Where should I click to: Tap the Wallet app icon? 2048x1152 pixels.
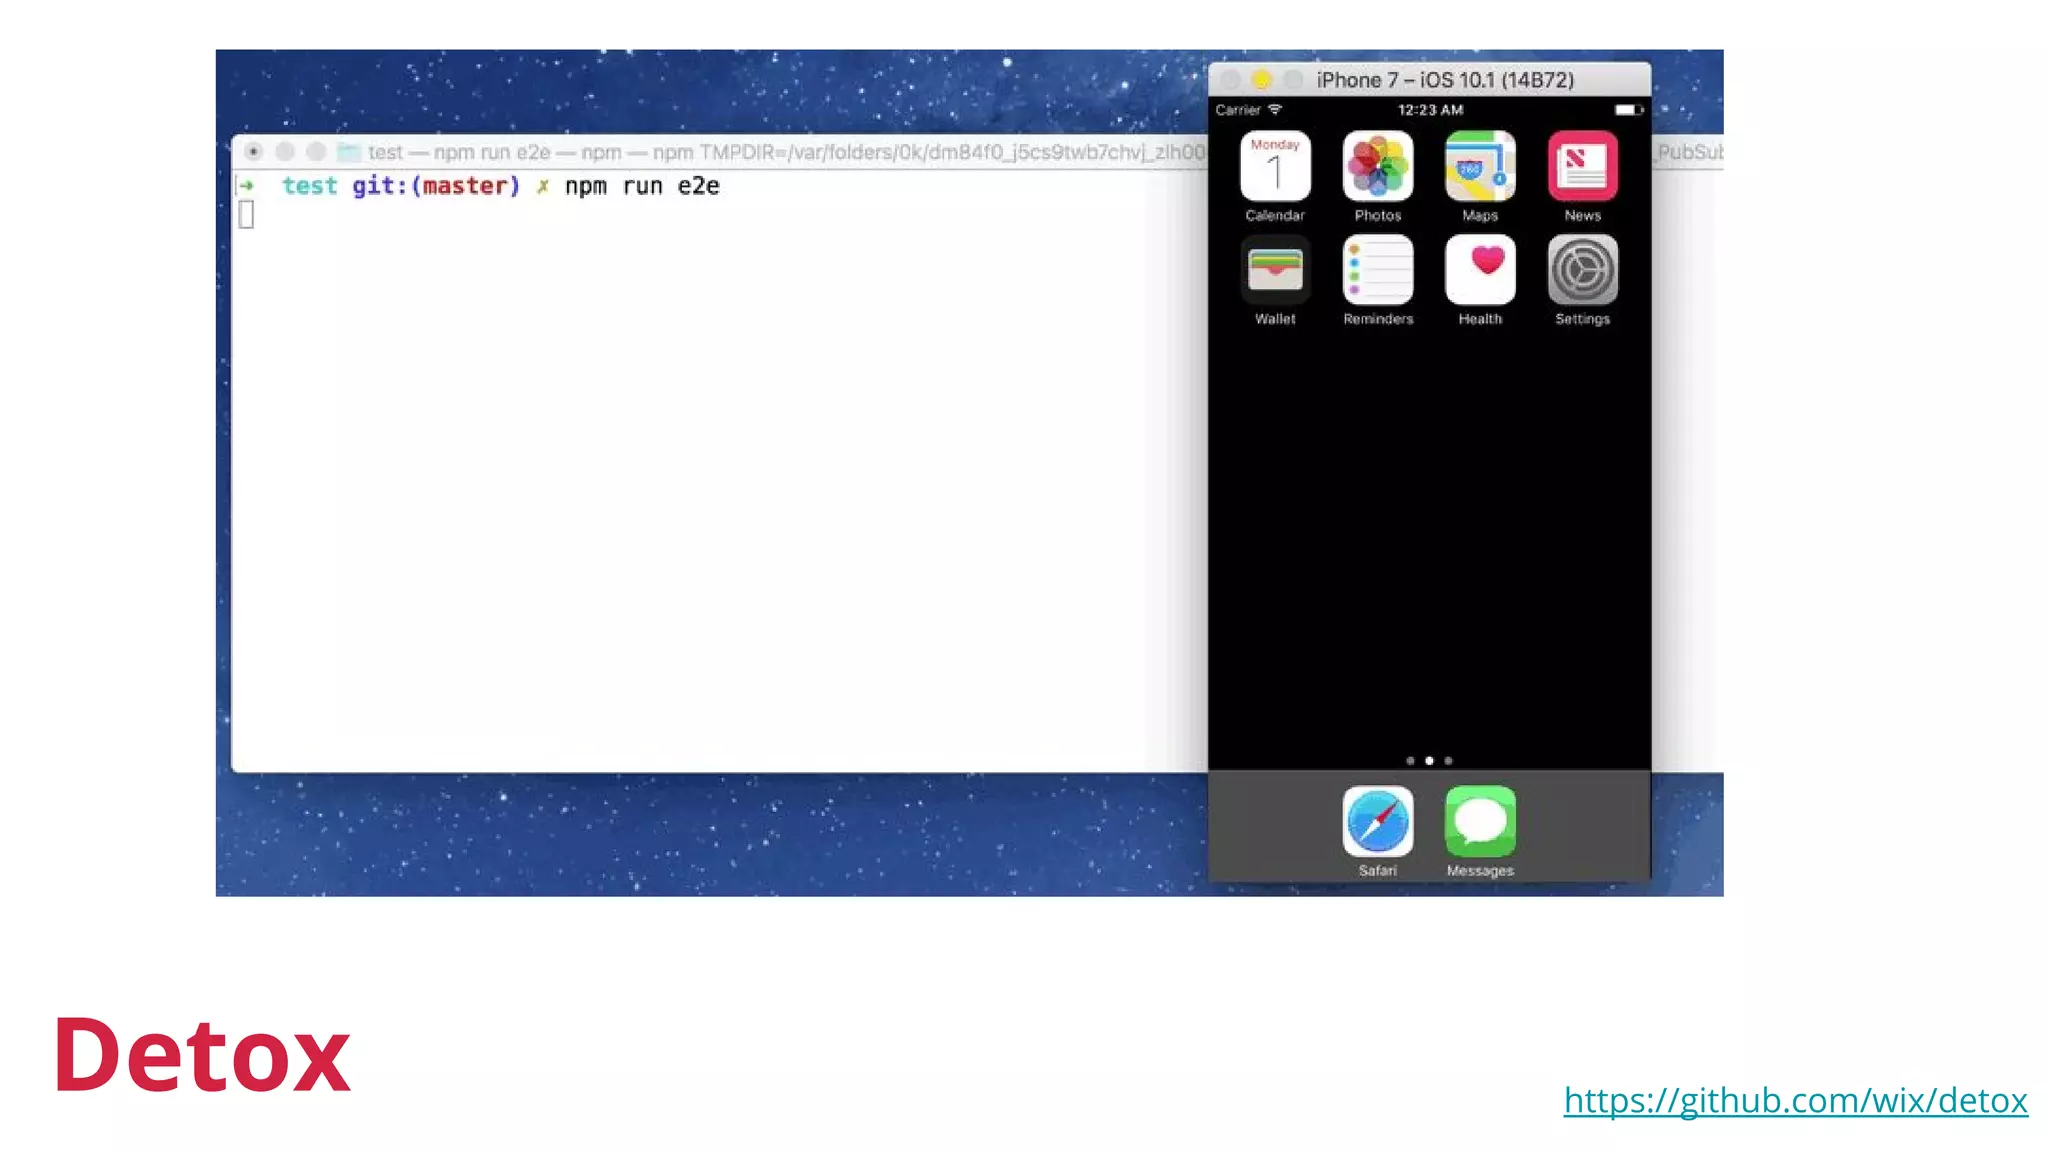pyautogui.click(x=1275, y=270)
